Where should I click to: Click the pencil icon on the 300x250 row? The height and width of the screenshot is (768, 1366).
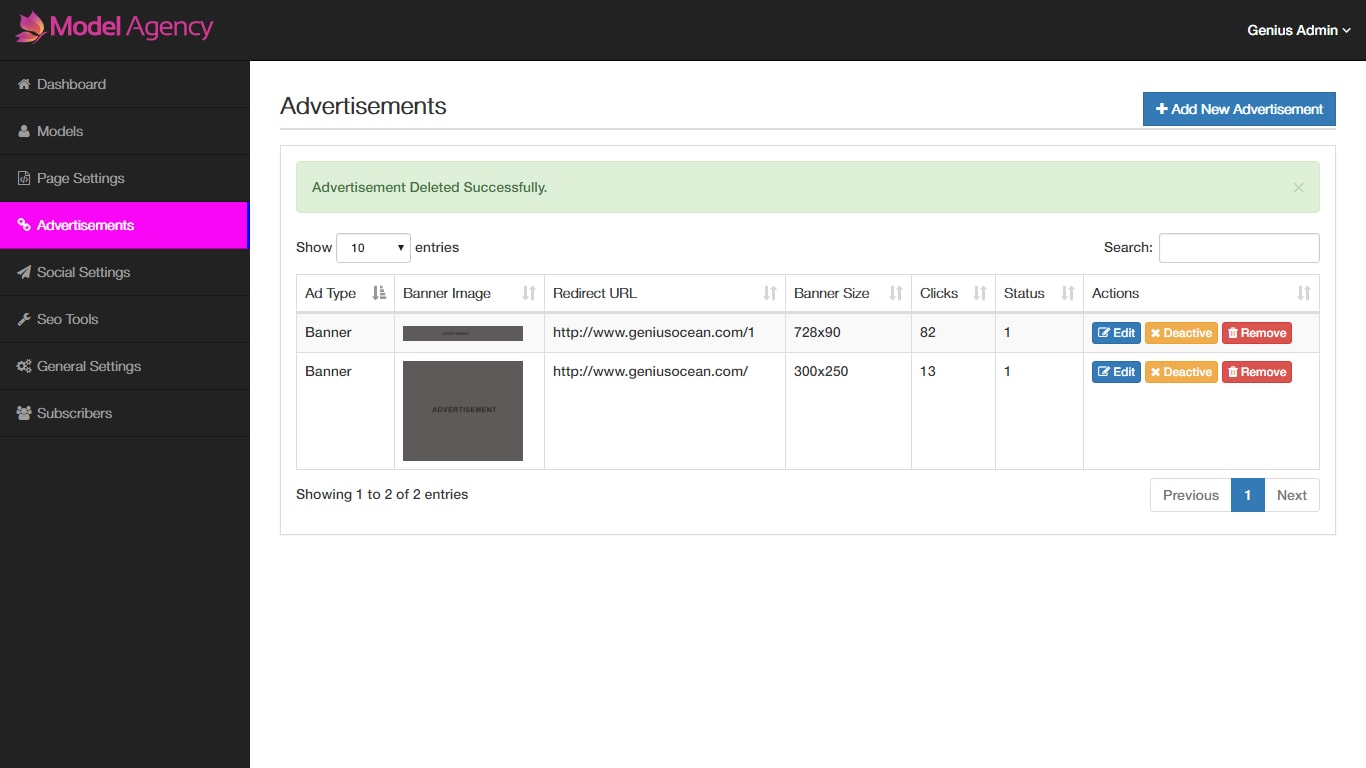tap(1105, 371)
